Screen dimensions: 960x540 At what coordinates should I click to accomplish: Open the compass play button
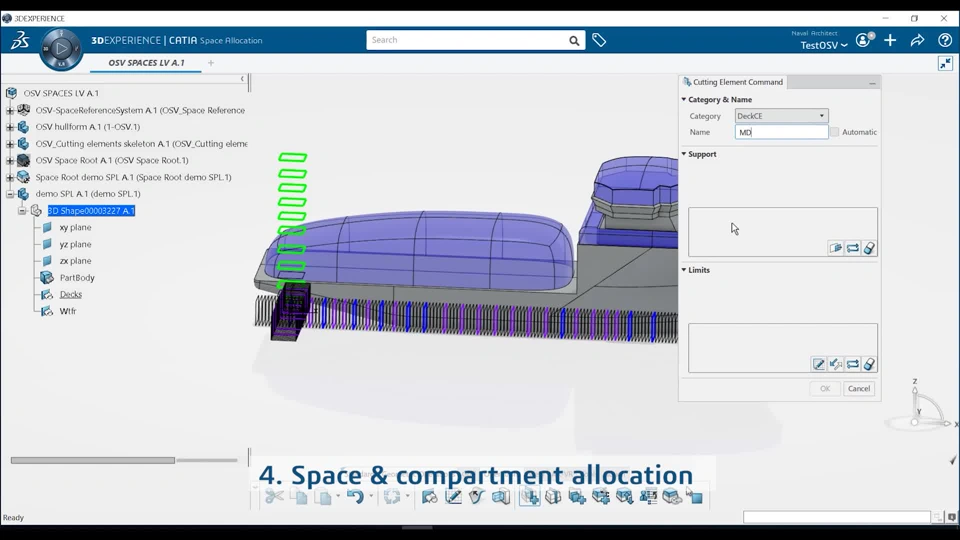point(61,48)
